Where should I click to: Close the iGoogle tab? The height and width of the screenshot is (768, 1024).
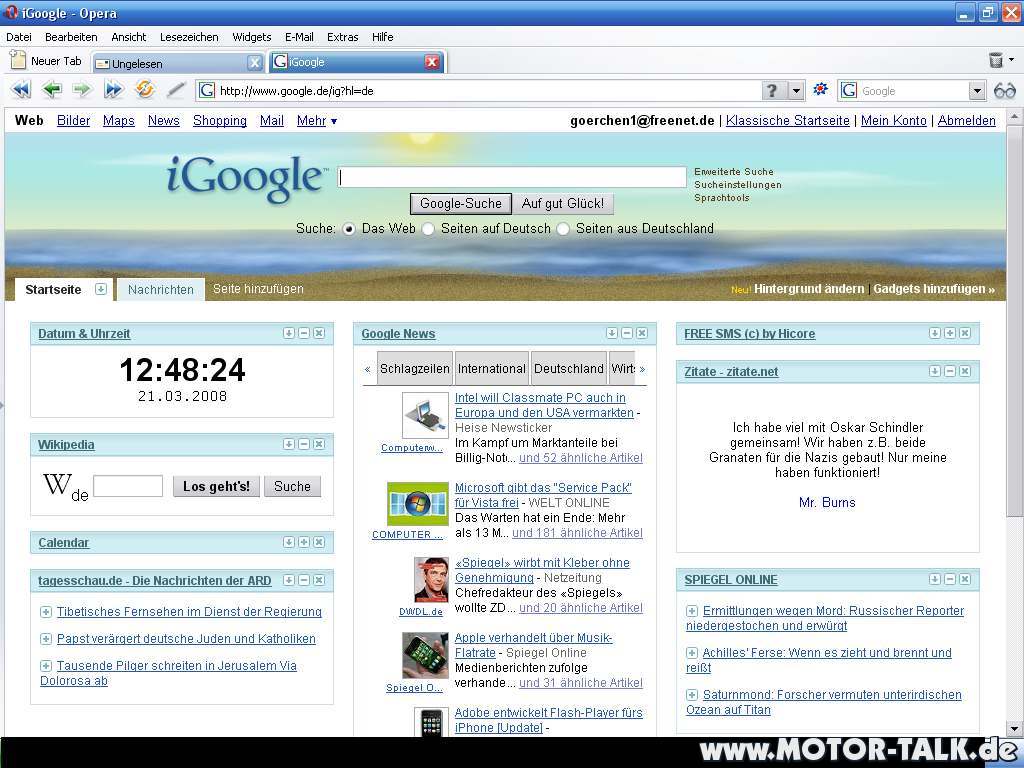pos(432,62)
